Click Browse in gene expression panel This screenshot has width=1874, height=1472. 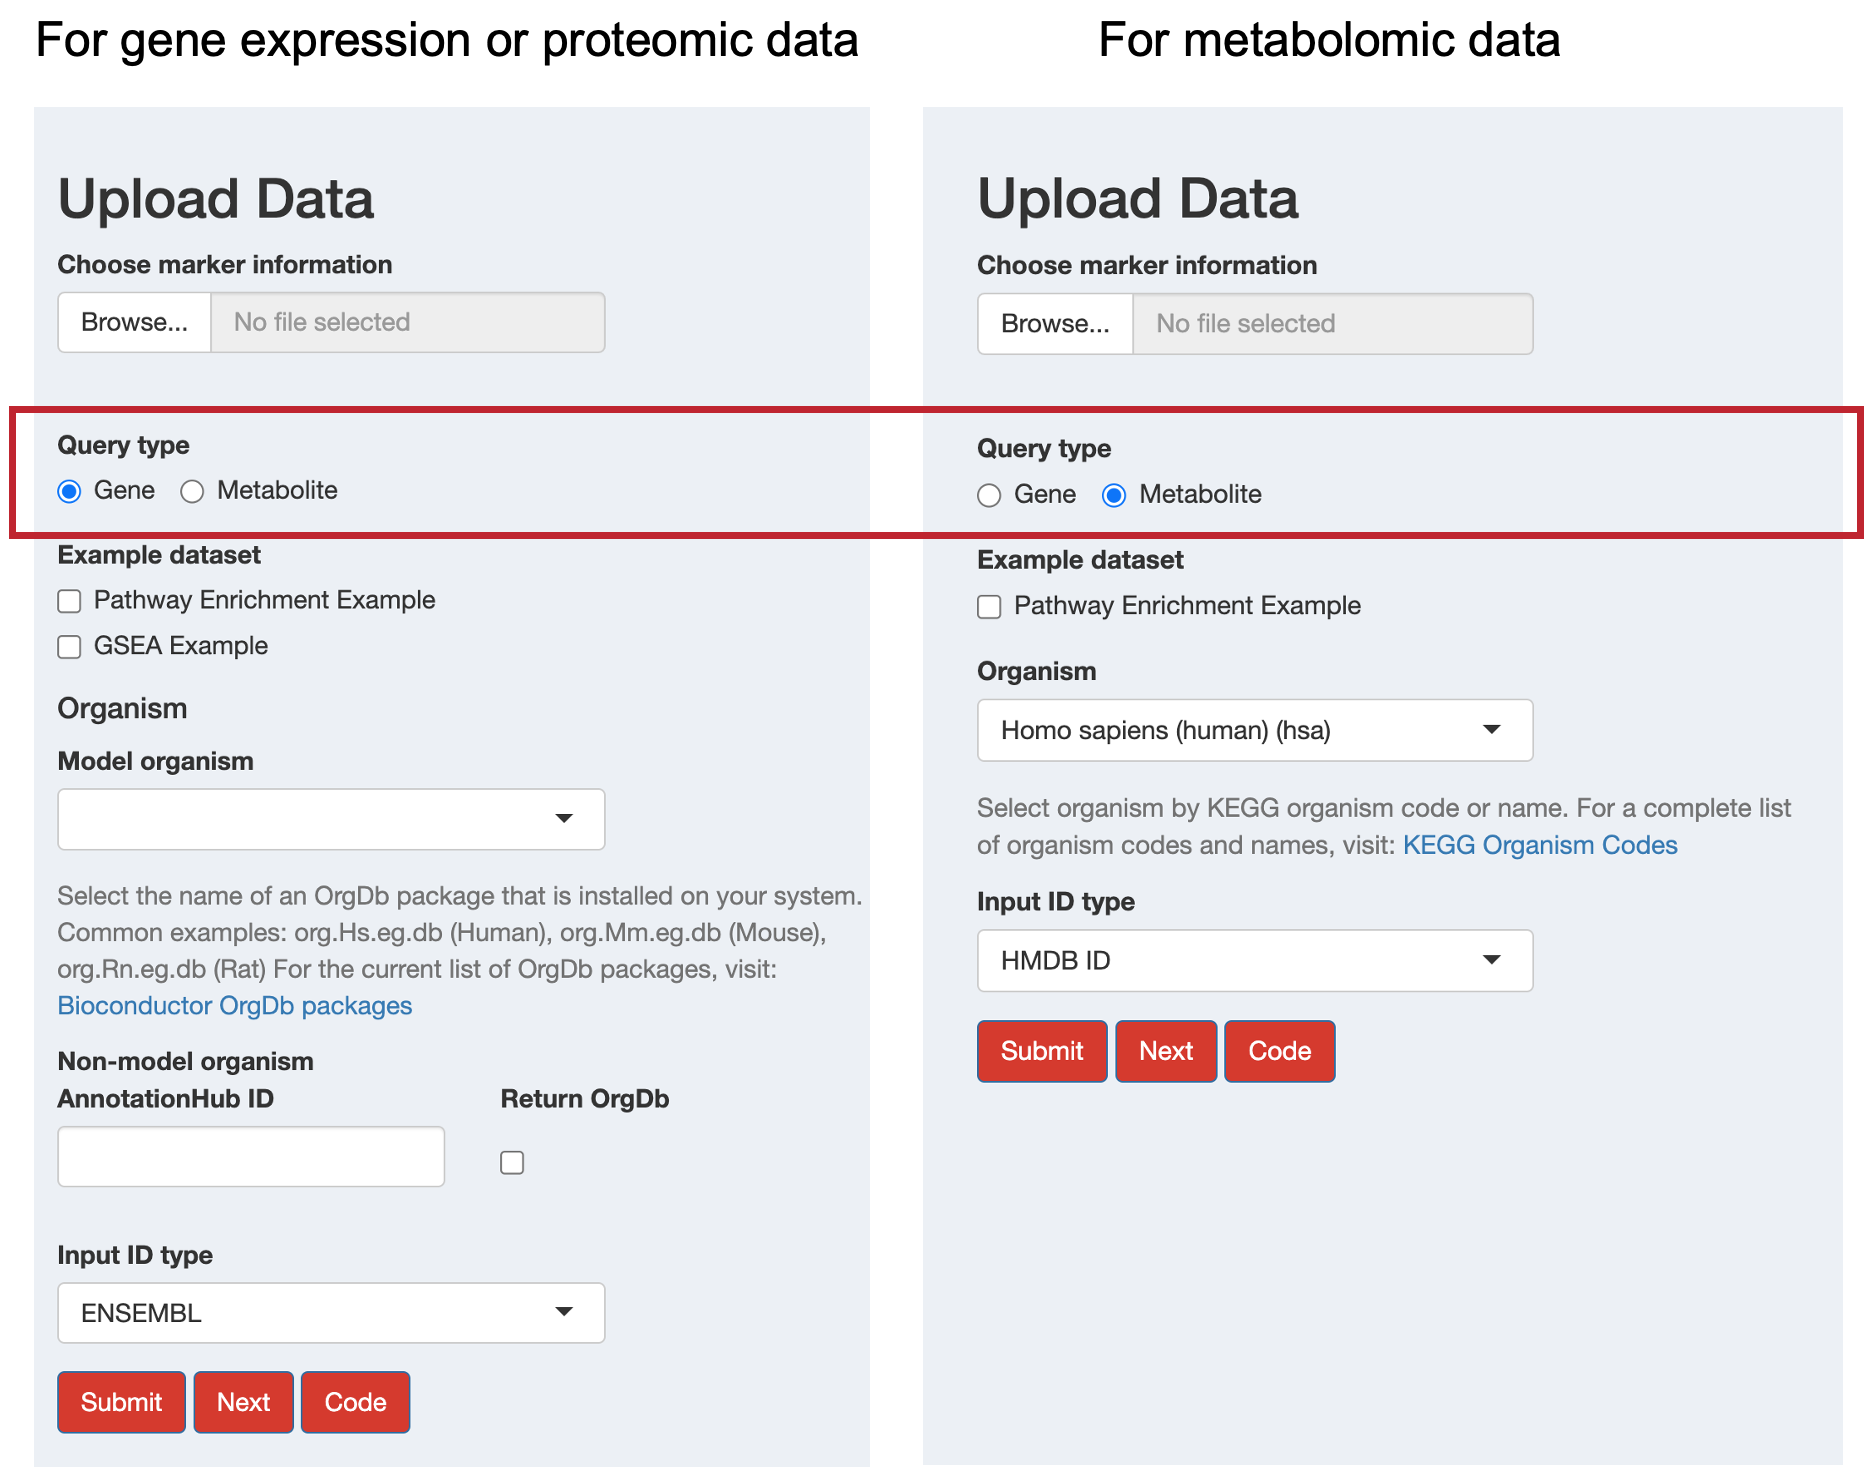coord(134,322)
